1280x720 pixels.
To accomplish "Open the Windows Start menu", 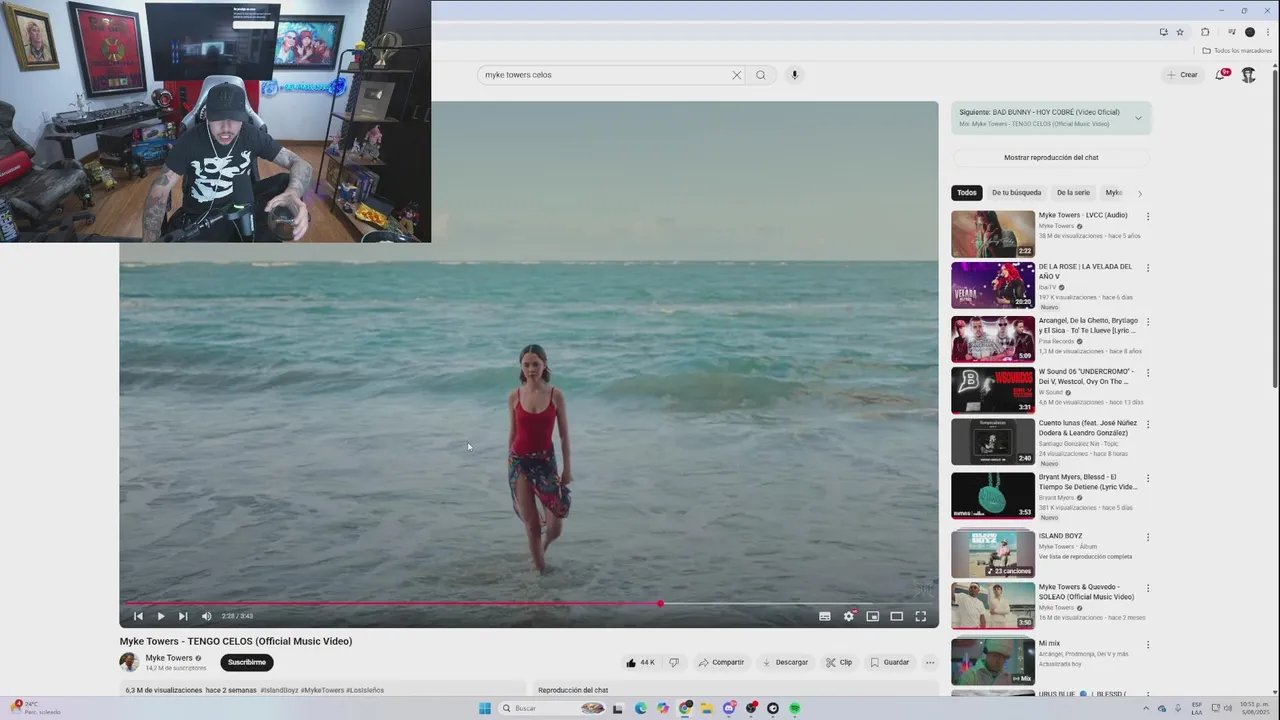I will (x=485, y=708).
